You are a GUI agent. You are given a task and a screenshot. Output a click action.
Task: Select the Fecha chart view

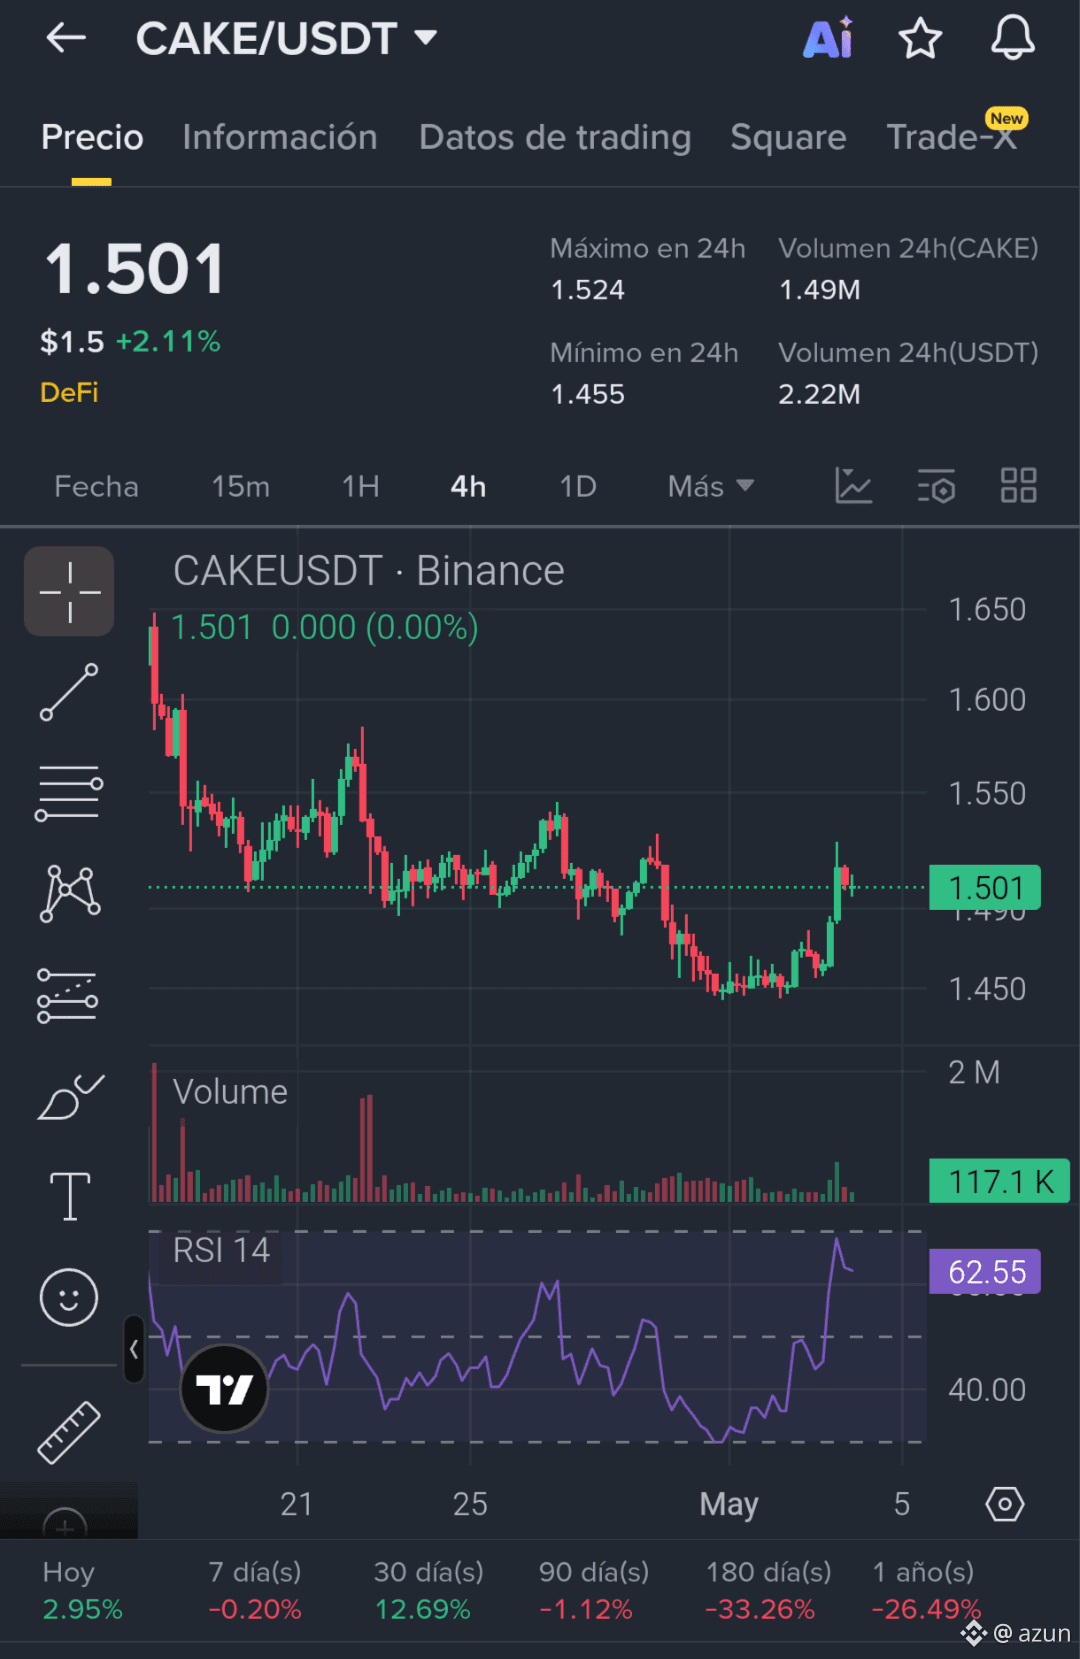(96, 486)
